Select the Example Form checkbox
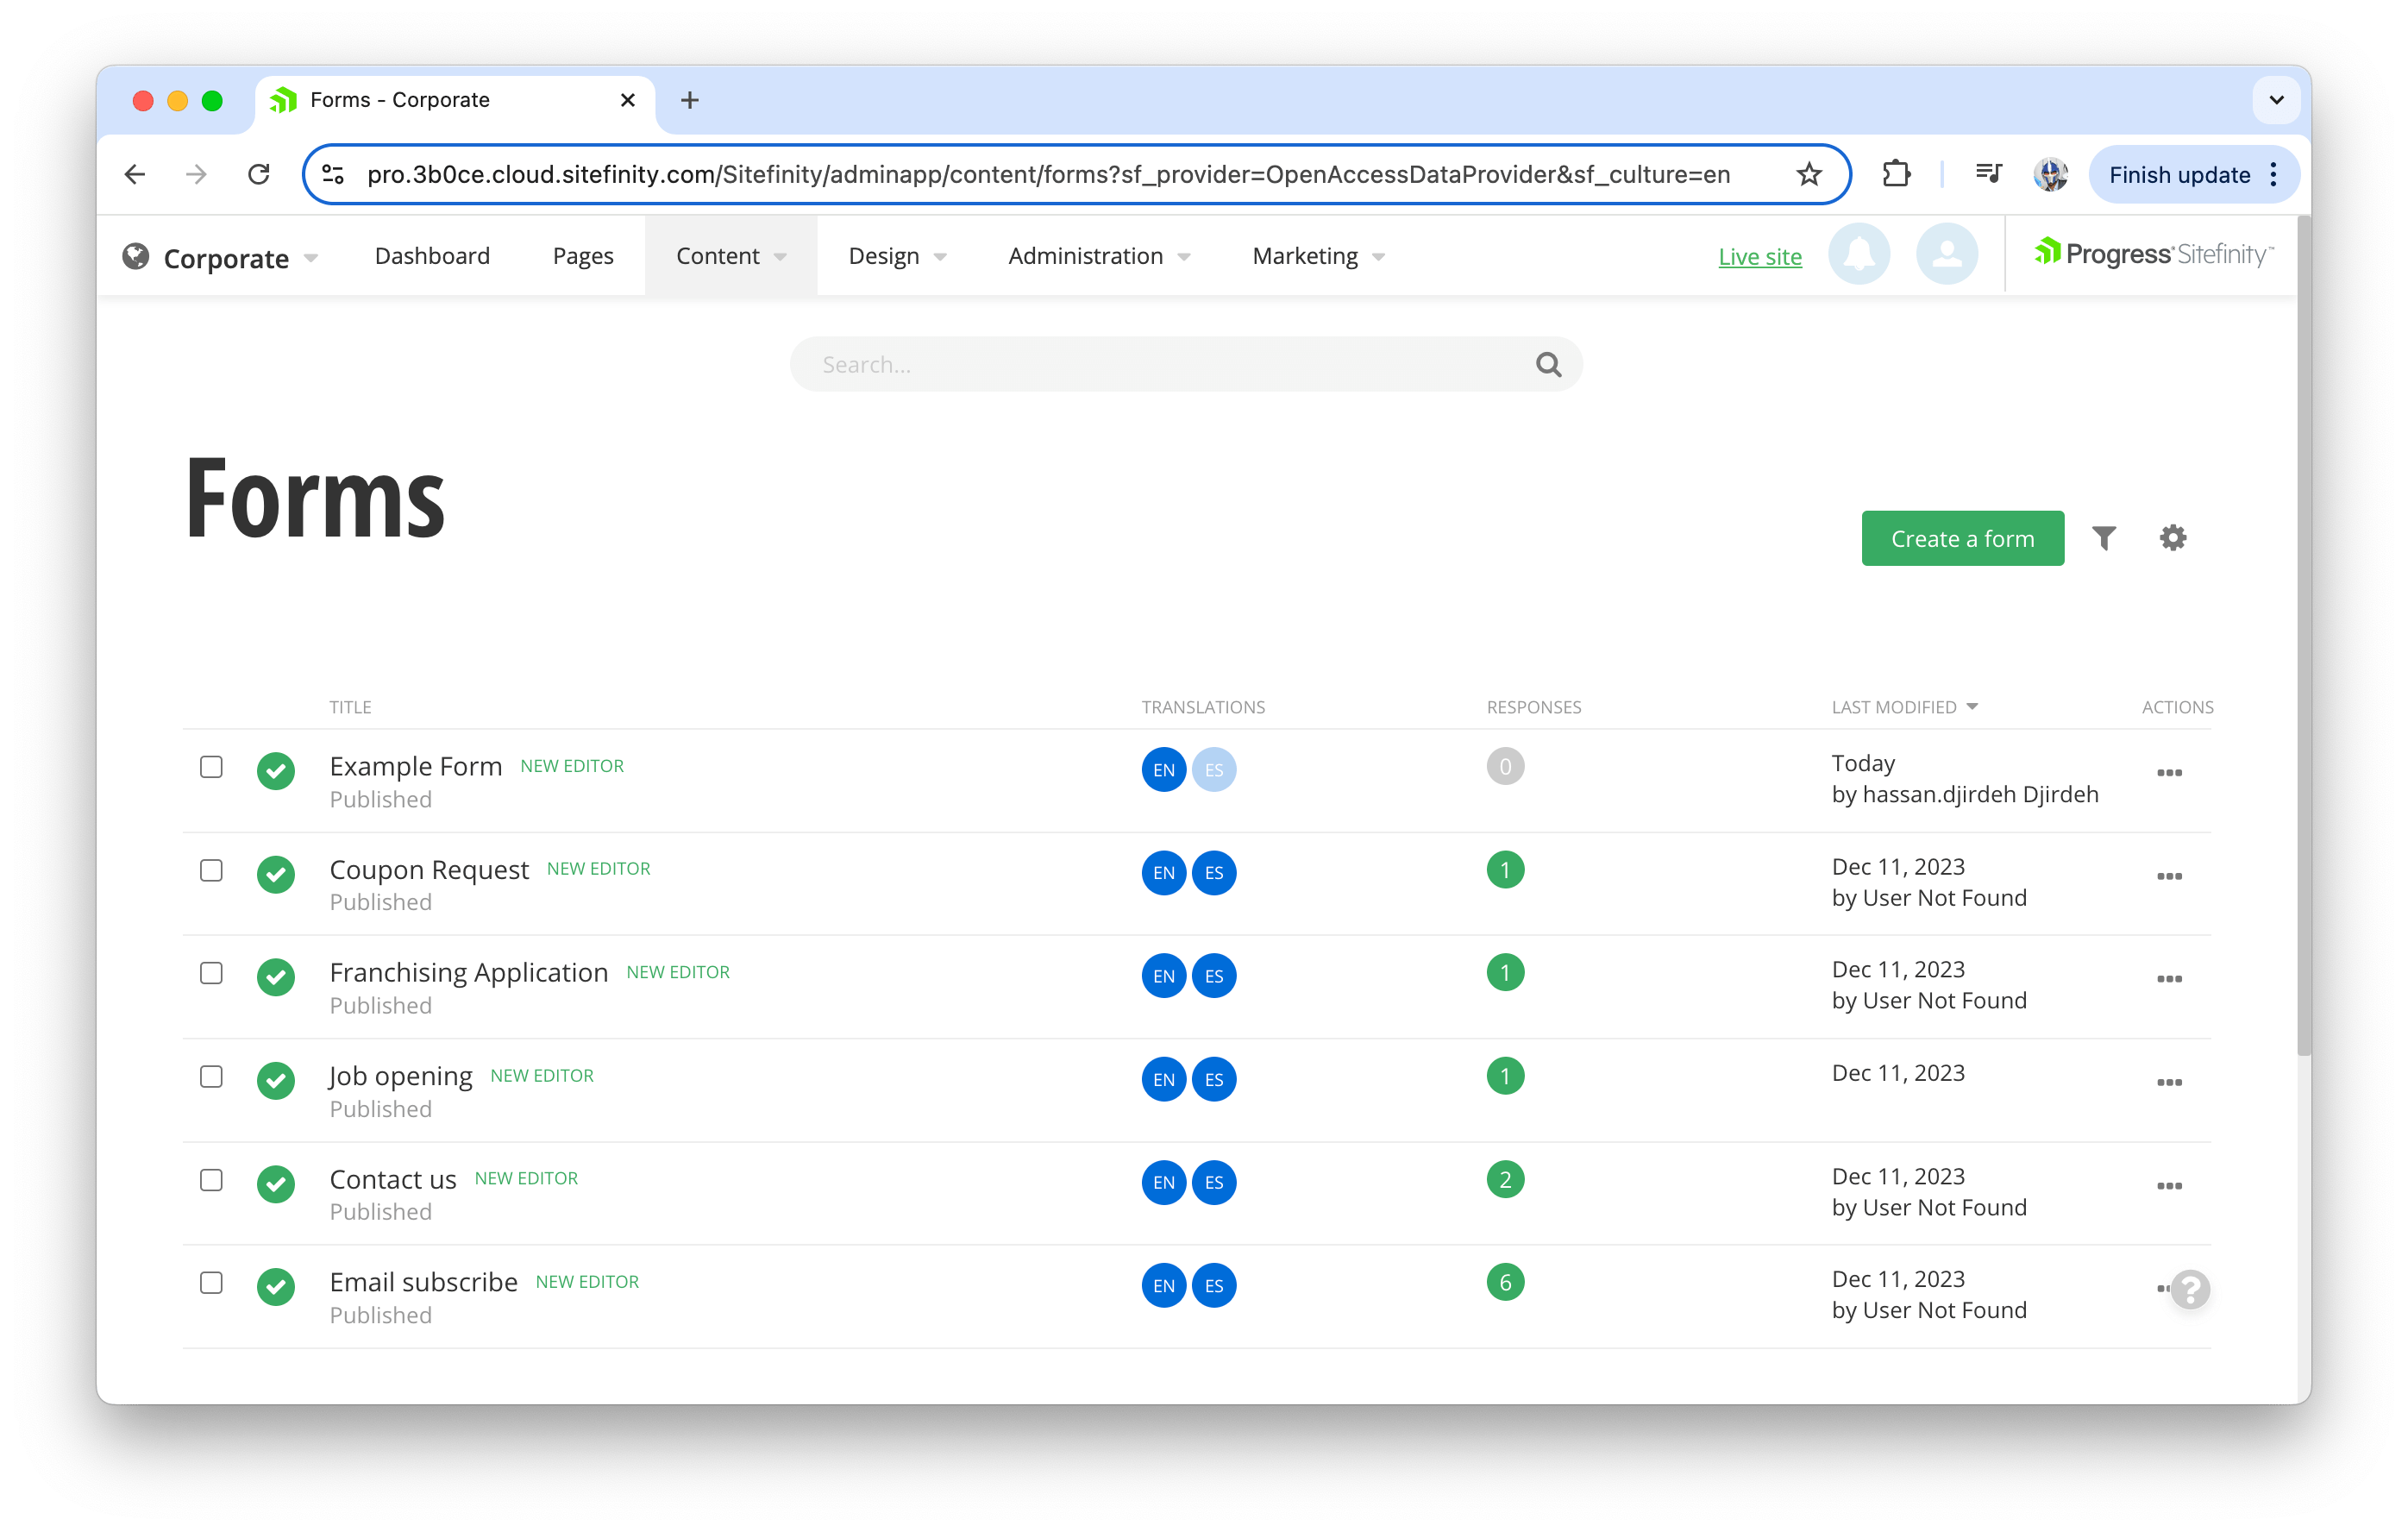The image size is (2408, 1532). click(x=211, y=767)
